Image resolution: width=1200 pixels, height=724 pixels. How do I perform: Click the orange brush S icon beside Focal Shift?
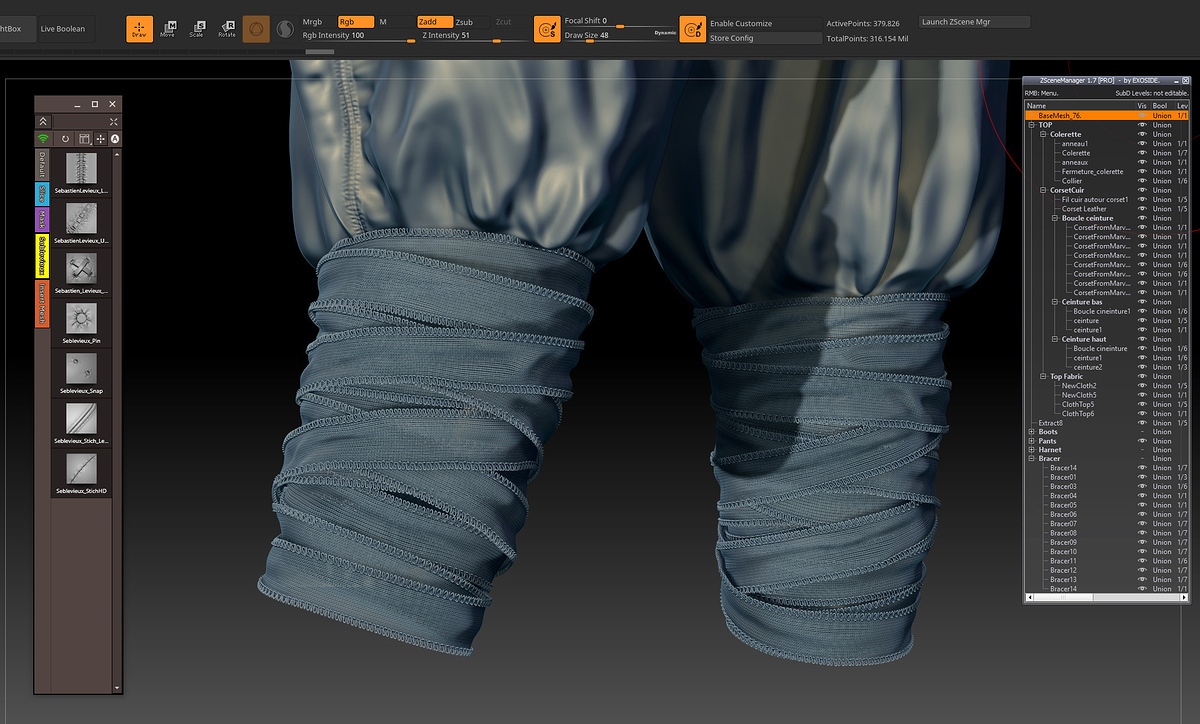click(x=546, y=29)
